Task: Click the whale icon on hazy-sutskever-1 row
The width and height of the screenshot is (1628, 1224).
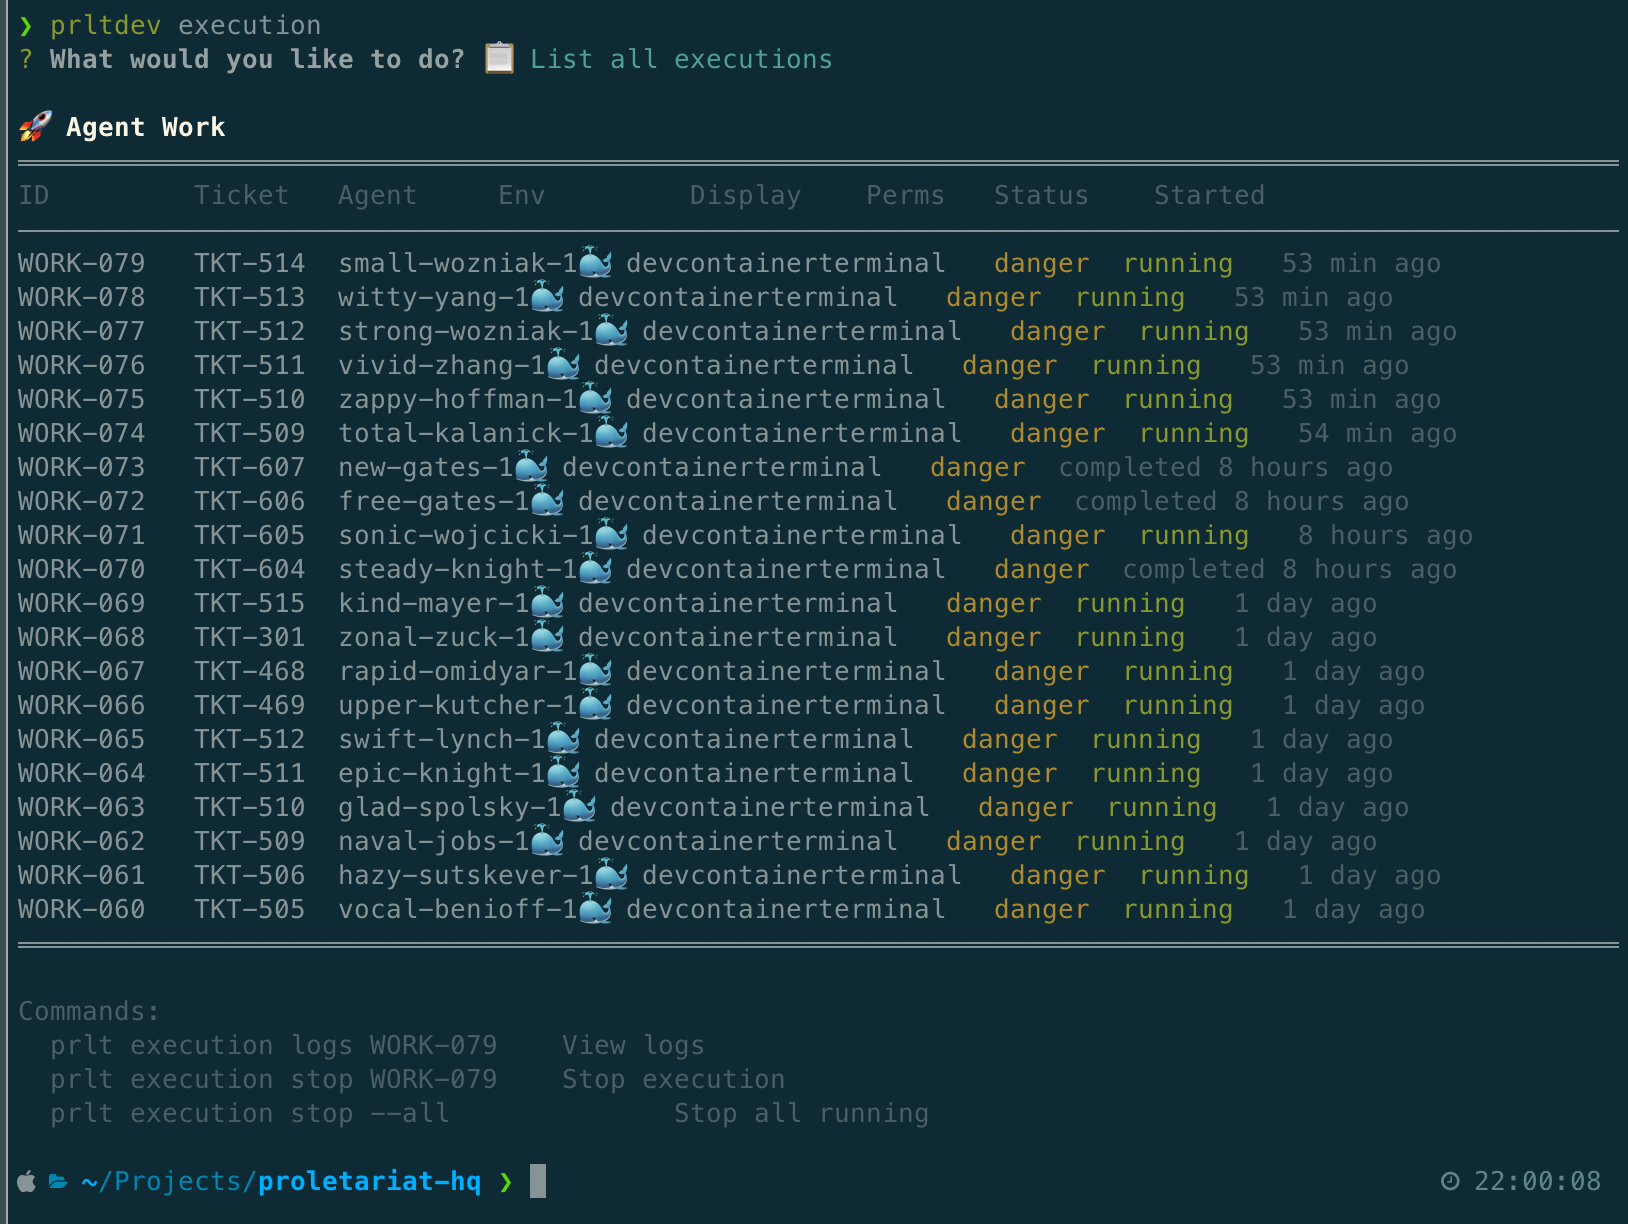Action: [611, 875]
